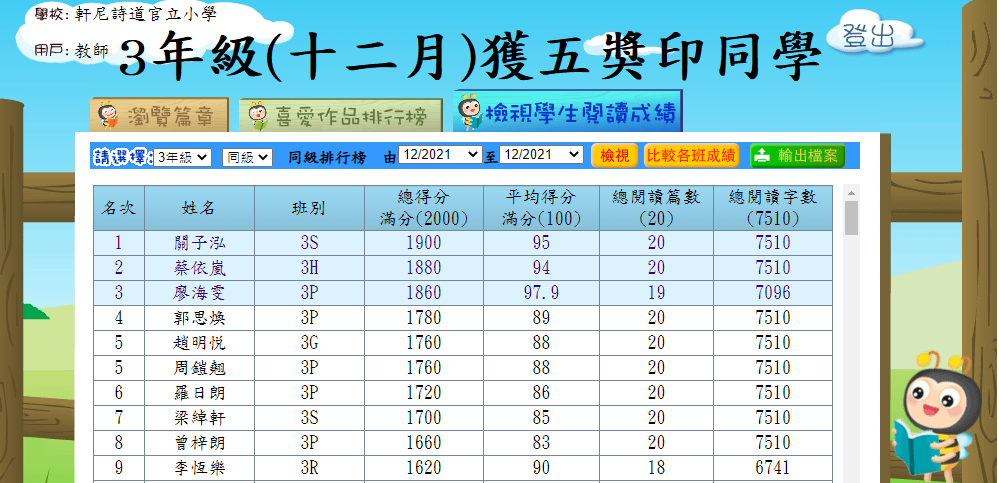
Task: Click total score 1780 for 郭思煥
Action: click(424, 318)
